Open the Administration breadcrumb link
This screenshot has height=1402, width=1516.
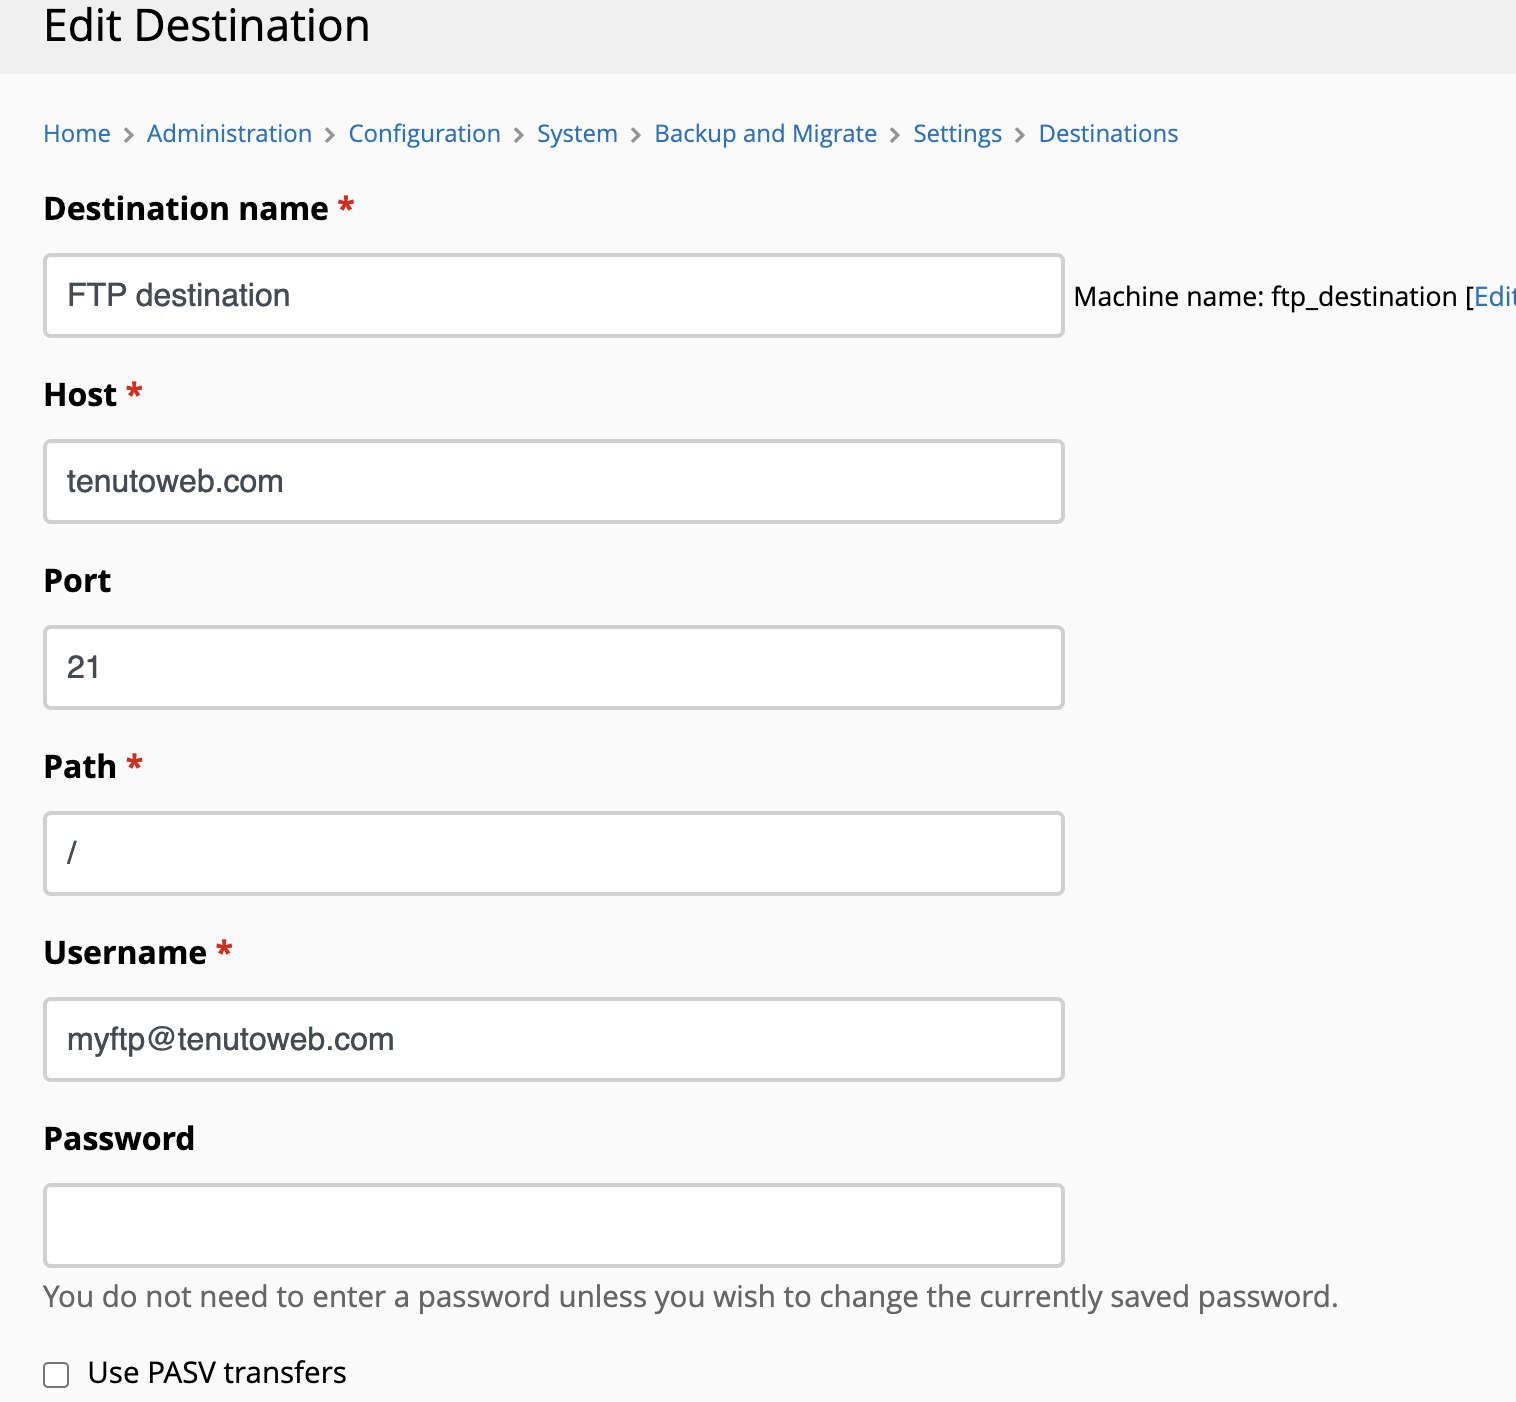pyautogui.click(x=229, y=133)
